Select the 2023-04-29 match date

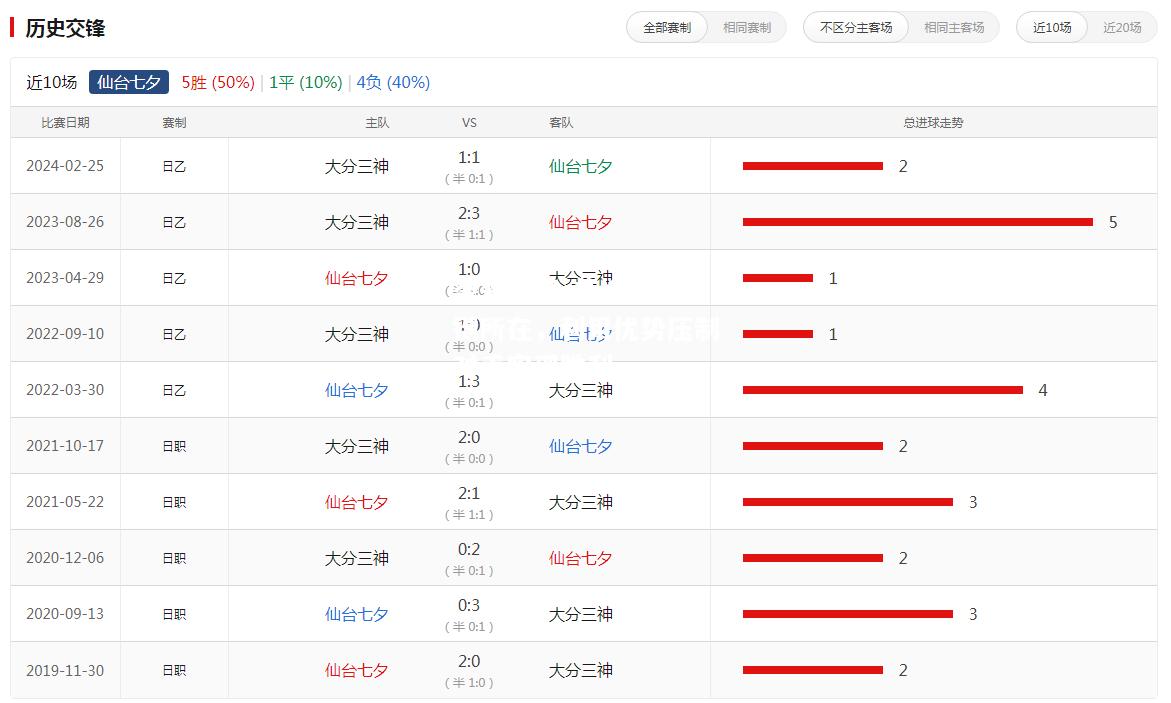(x=65, y=278)
